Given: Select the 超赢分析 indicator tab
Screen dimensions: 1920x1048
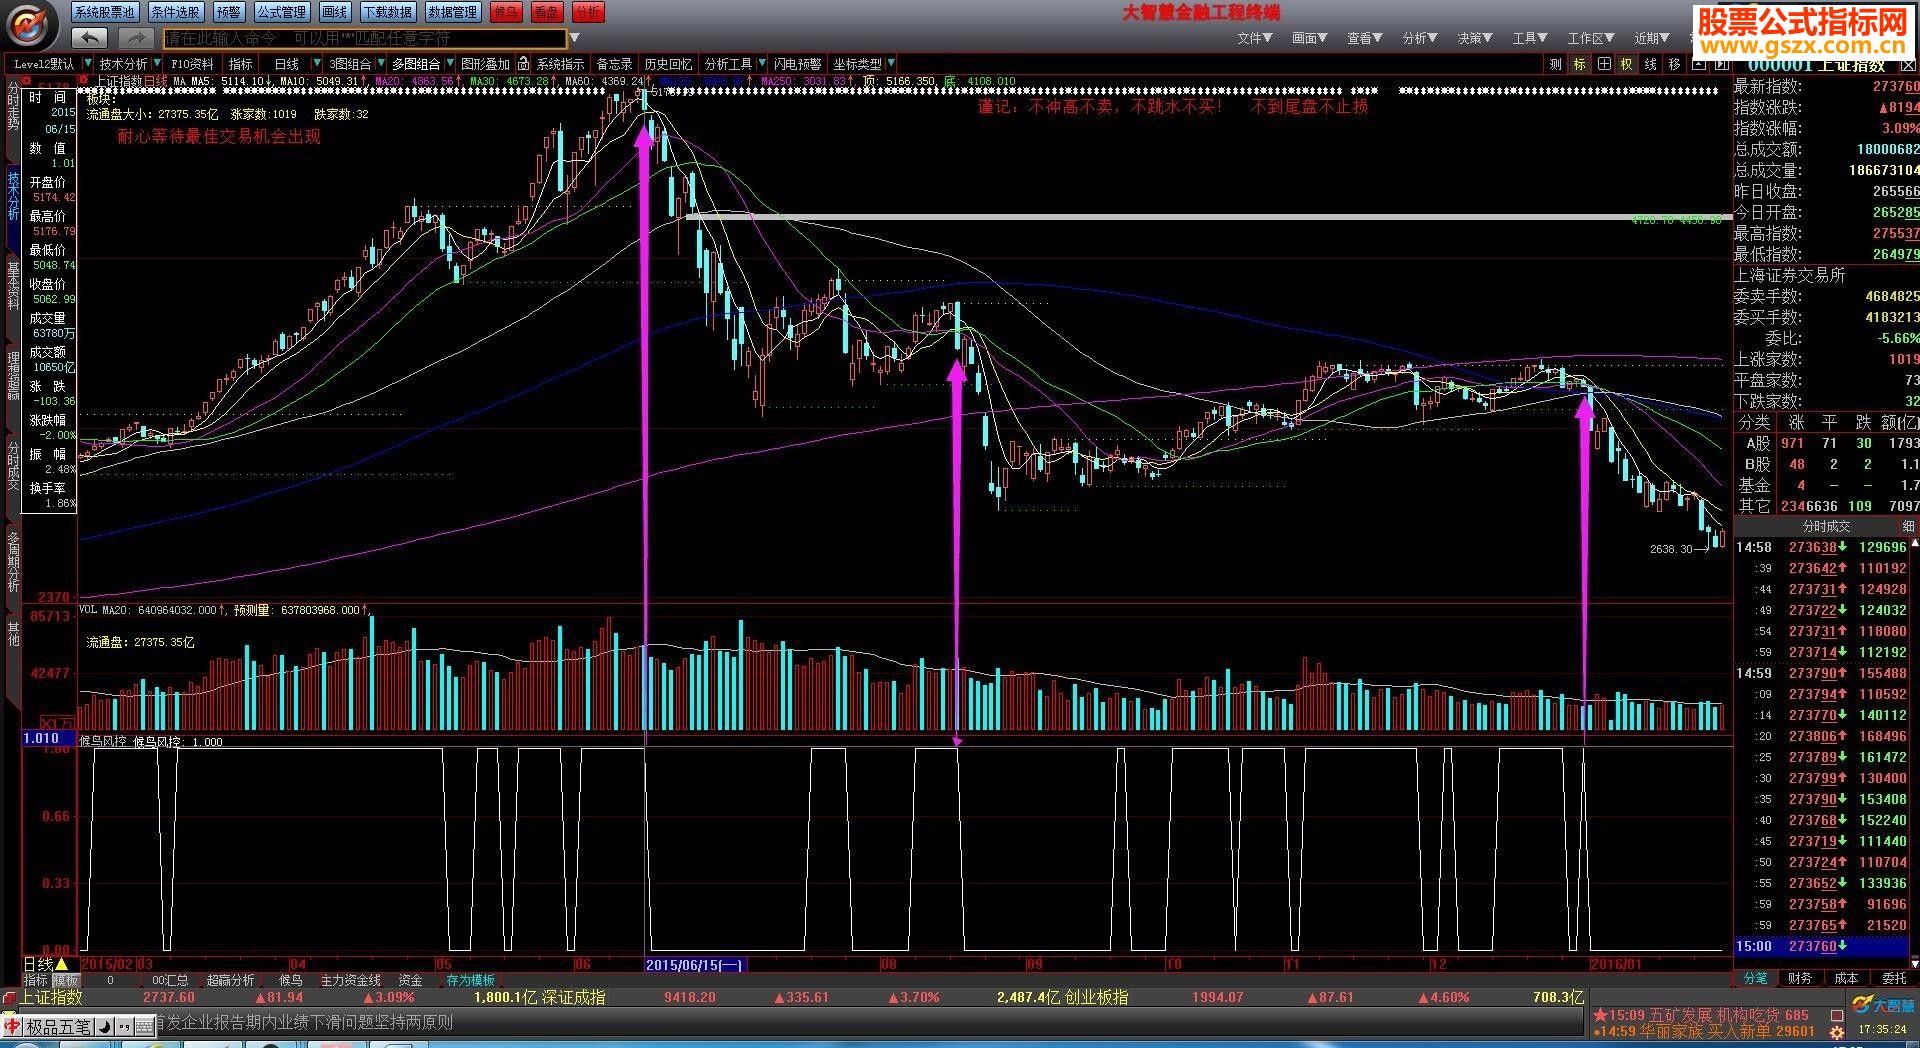Looking at the screenshot, I should 230,981.
